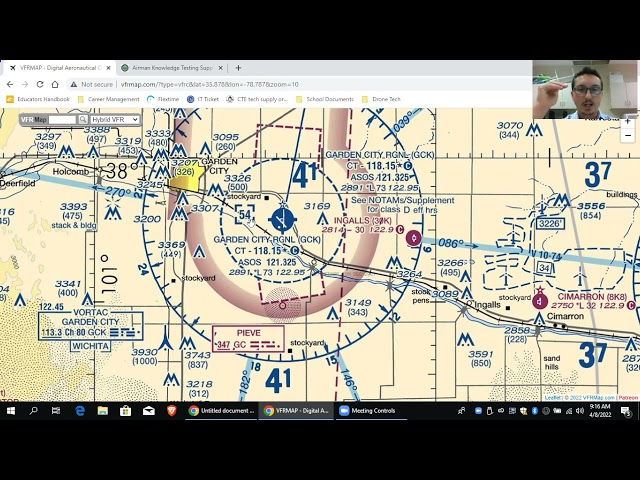
Task: Click the VFR Map logo
Action: pyautogui.click(x=33, y=119)
